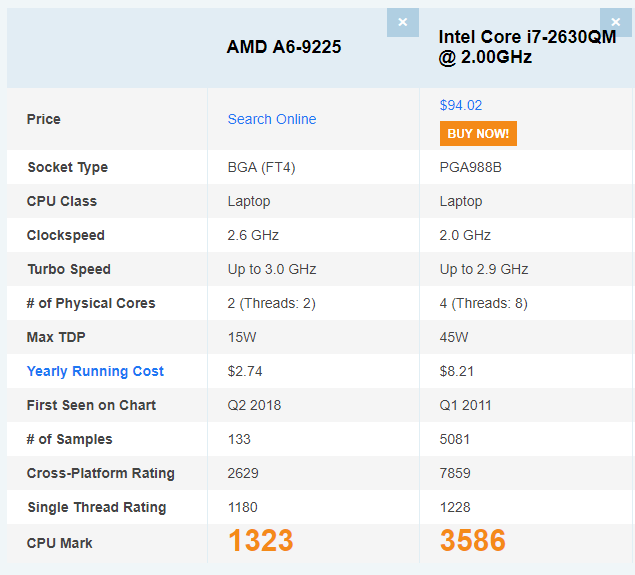Click the Search Online price link
This screenshot has width=635, height=575.
tap(272, 119)
